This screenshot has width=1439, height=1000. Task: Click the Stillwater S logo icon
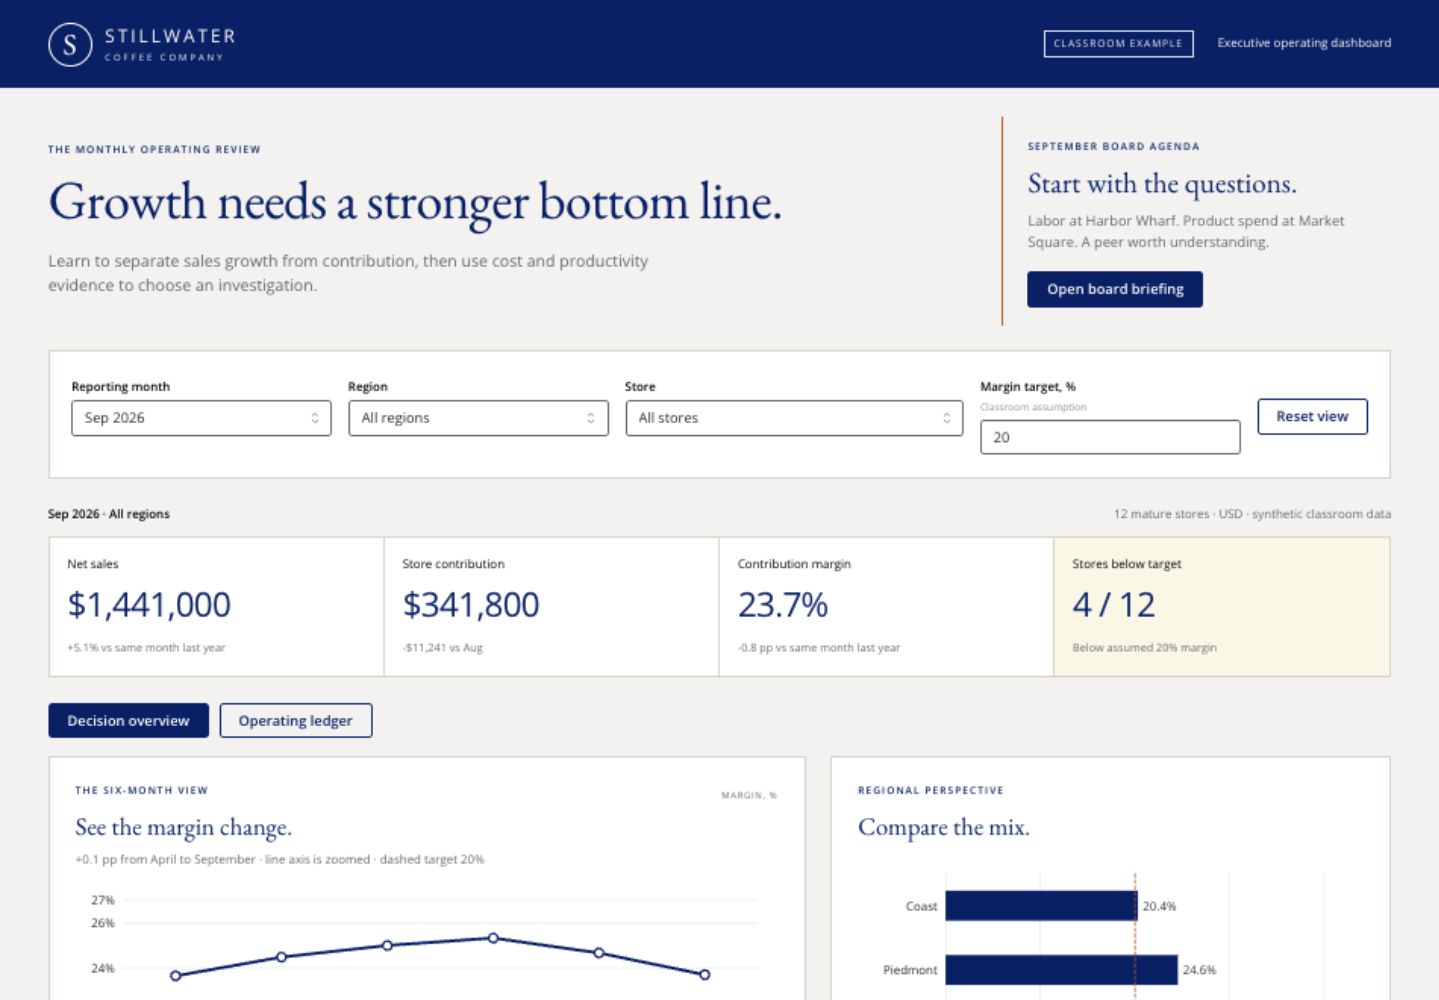70,44
